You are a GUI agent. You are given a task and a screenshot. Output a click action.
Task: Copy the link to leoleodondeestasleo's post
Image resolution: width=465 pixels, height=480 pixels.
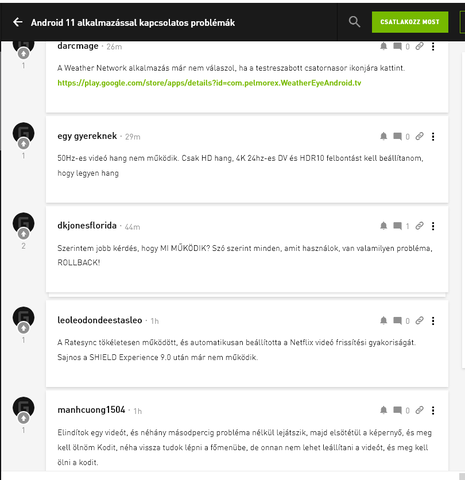point(420,321)
